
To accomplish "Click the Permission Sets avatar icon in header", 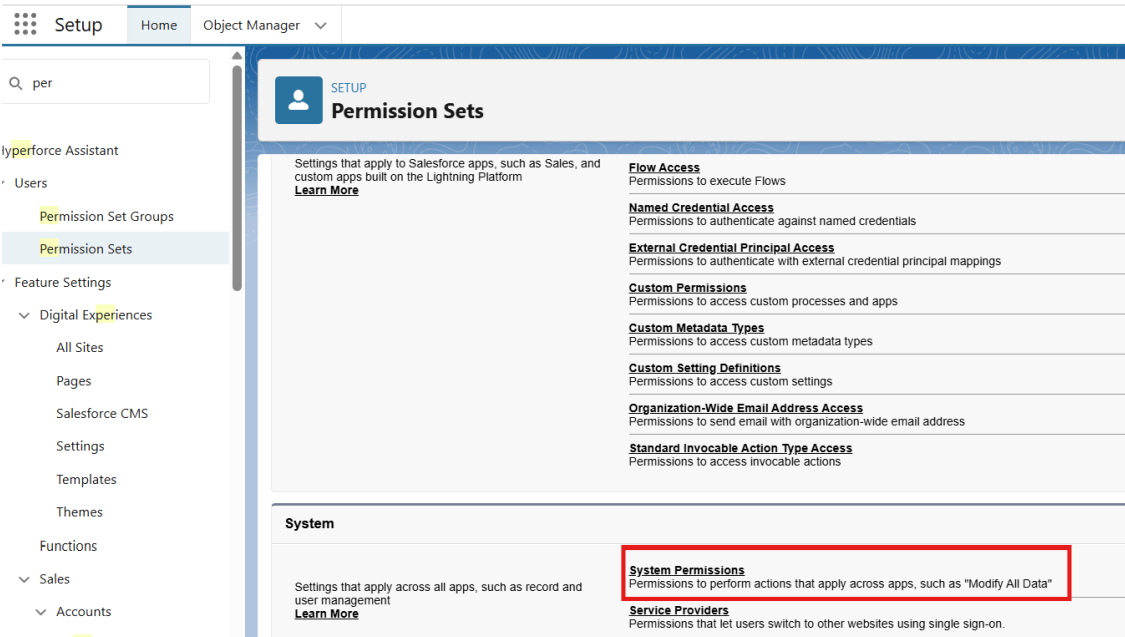I will 297,100.
